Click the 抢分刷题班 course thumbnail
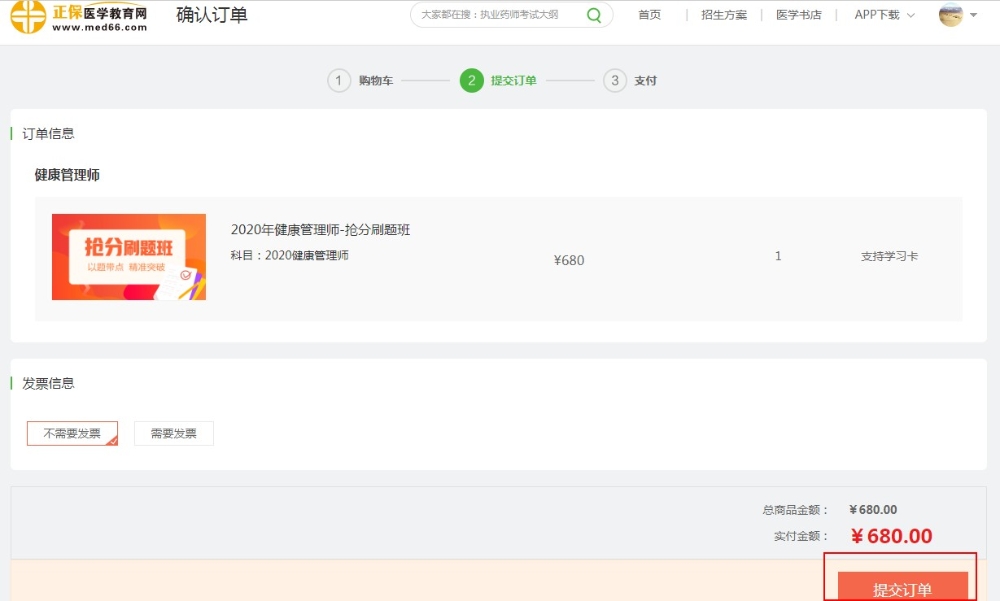The width and height of the screenshot is (1000, 601). tap(129, 257)
